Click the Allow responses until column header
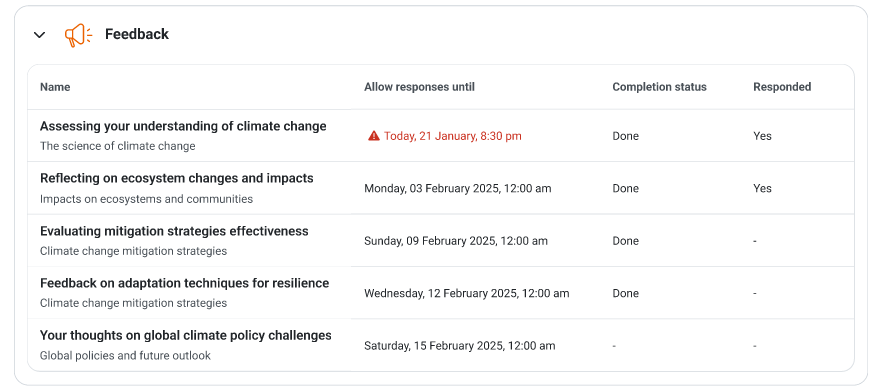Image resolution: width=878 pixels, height=390 pixels. coord(419,87)
